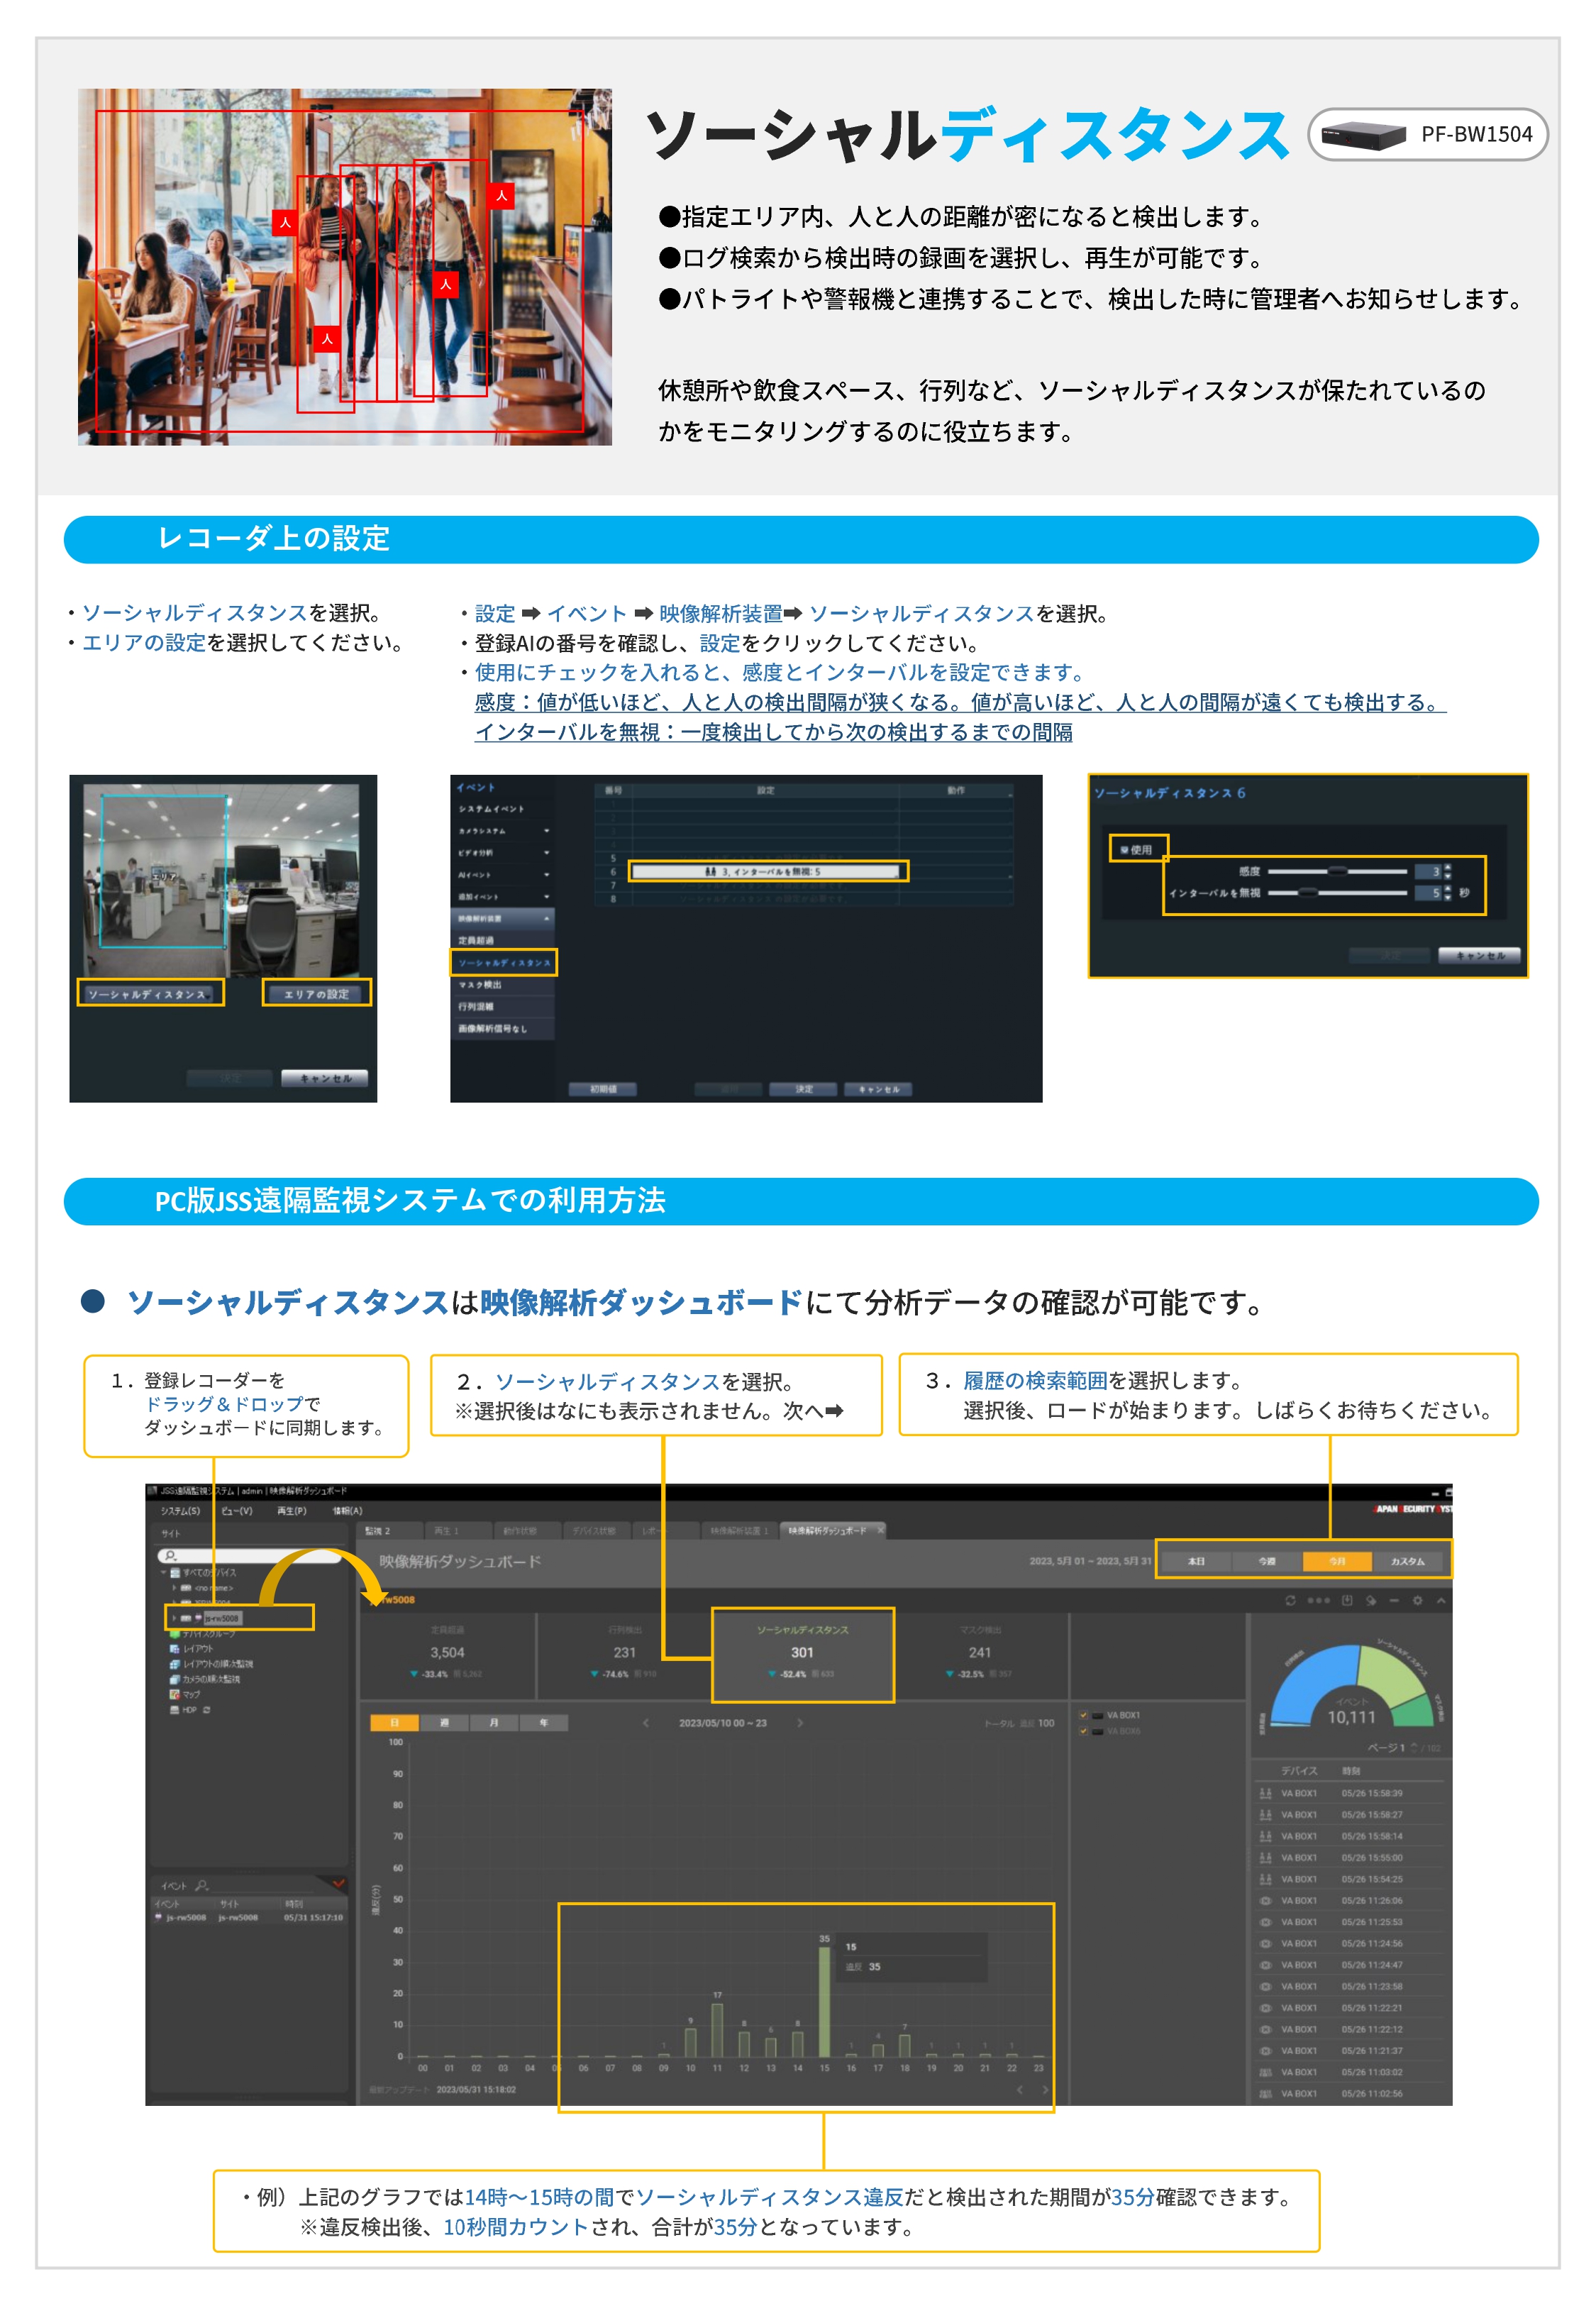Collapse the 映像解析装置 section arrow
This screenshot has height=2306, width=1596.
[x=546, y=918]
